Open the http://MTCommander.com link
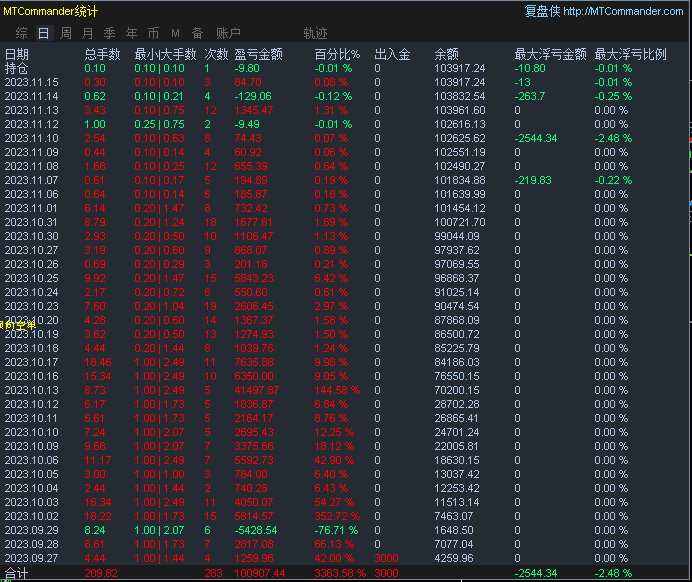Viewport: 692px width, 582px height. pyautogui.click(x=623, y=11)
